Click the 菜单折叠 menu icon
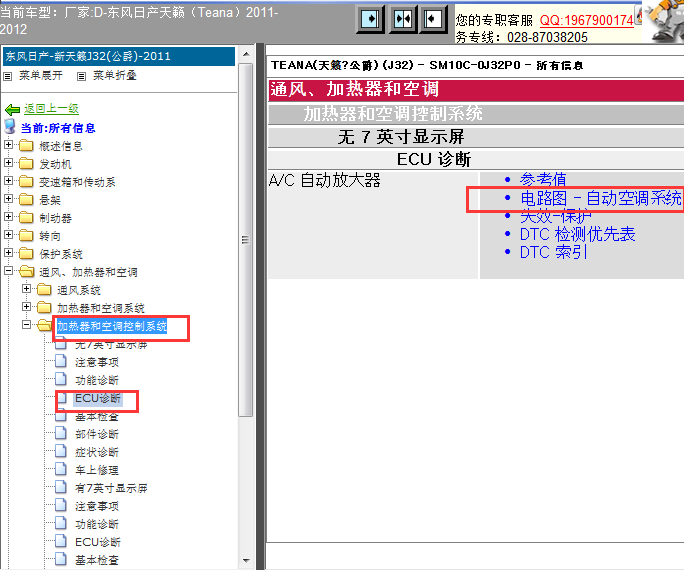This screenshot has height=570, width=684. pos(81,76)
